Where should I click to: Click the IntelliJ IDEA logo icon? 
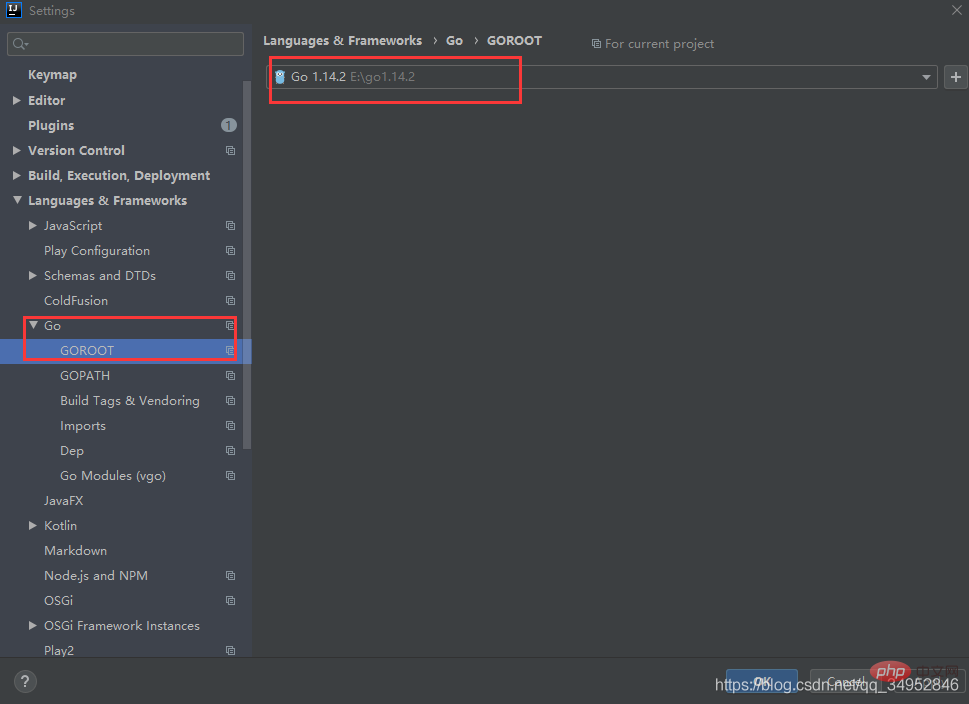tap(14, 10)
